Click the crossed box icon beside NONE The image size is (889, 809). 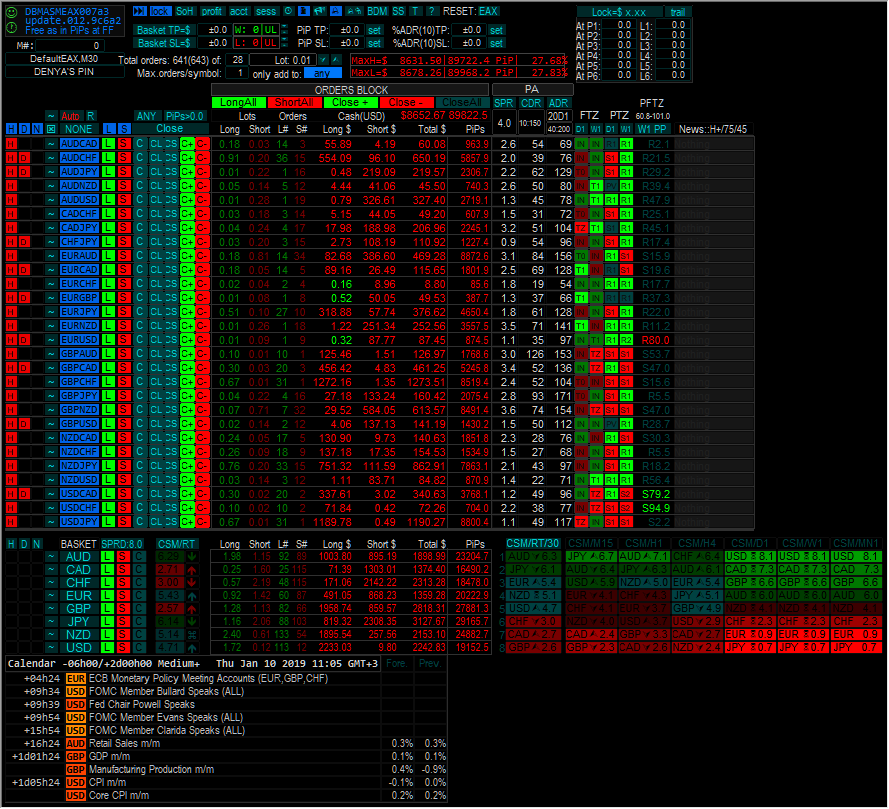50,129
